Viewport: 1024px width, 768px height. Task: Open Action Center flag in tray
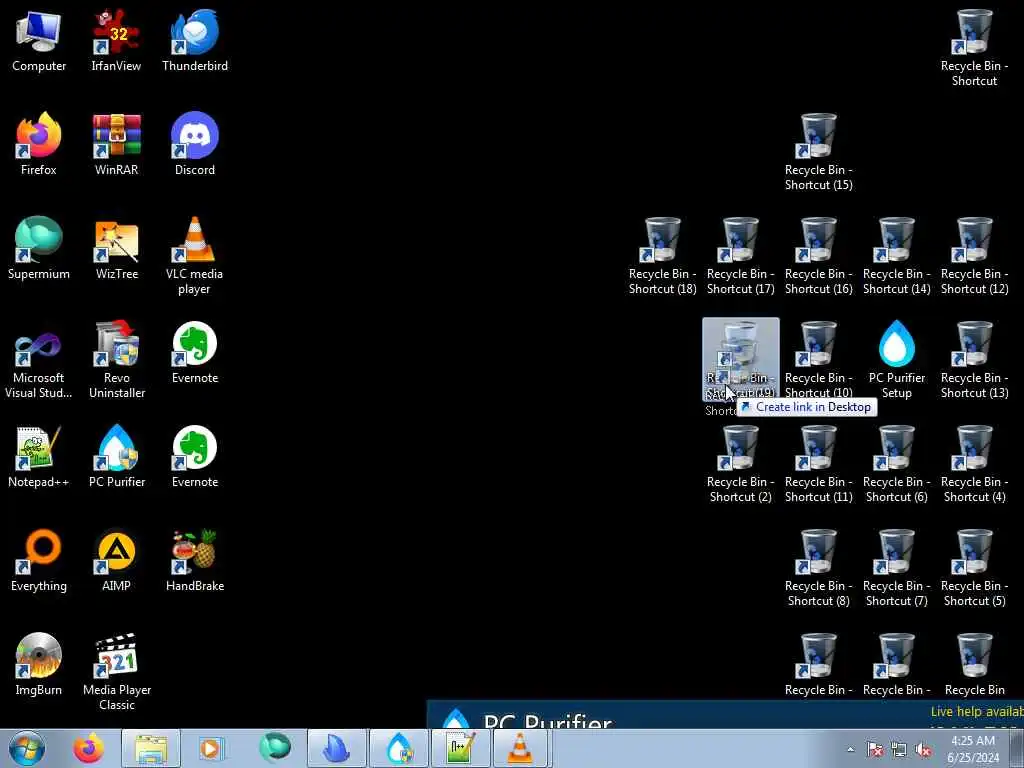874,749
